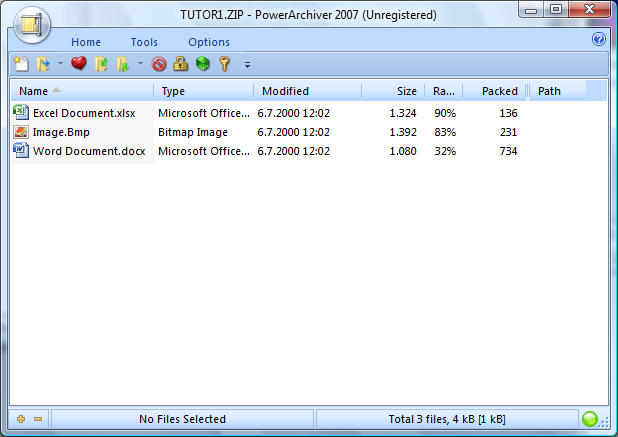The height and width of the screenshot is (437, 618).
Task: Click the minus Deselect icon
Action: 38,419
